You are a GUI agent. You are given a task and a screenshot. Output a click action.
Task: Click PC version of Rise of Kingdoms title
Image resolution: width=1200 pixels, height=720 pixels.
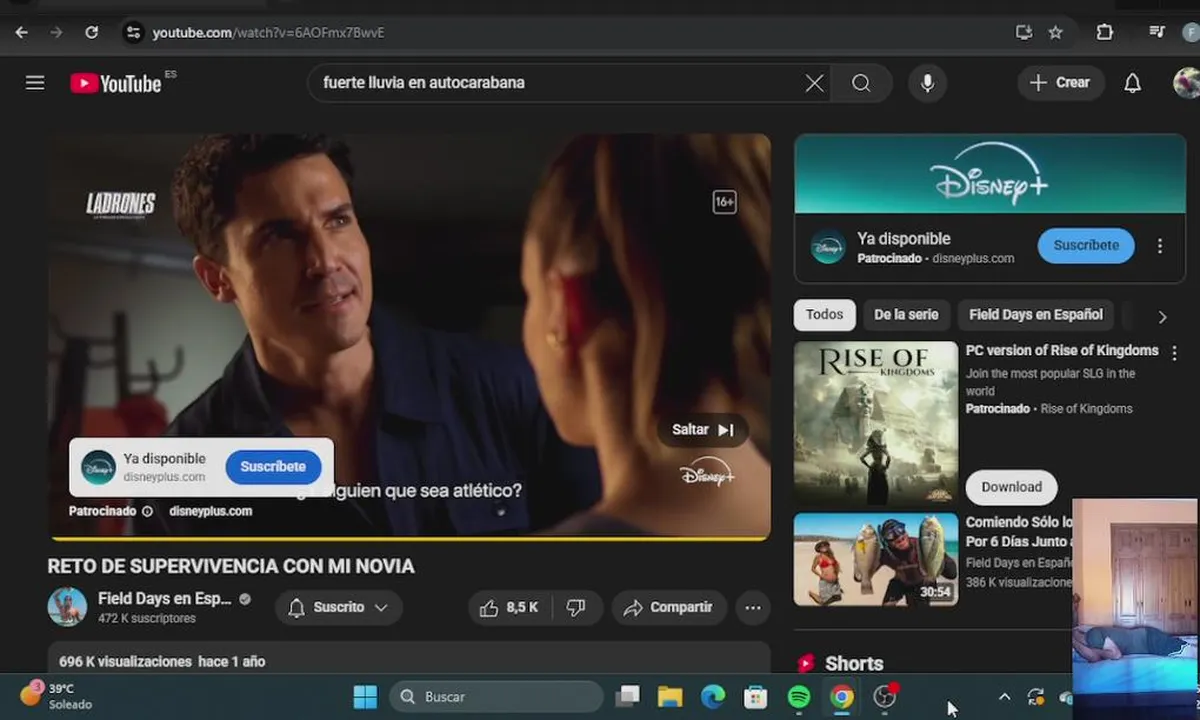[1062, 351]
